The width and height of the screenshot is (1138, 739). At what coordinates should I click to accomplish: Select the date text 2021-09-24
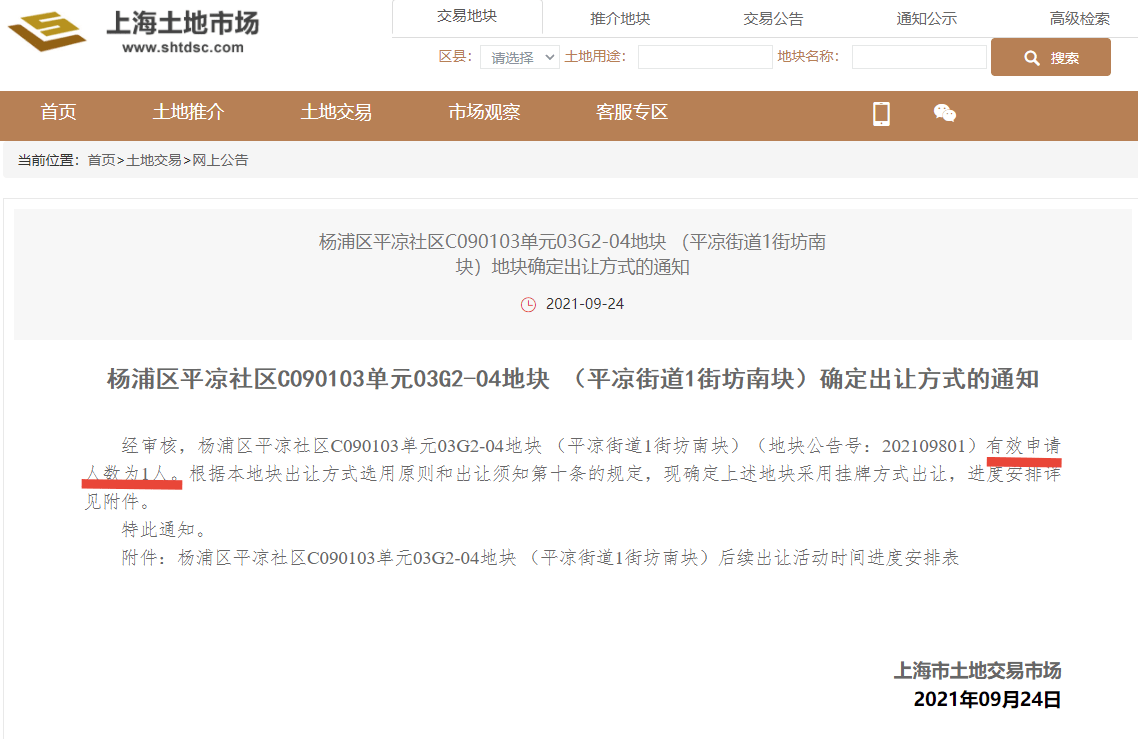tap(584, 304)
